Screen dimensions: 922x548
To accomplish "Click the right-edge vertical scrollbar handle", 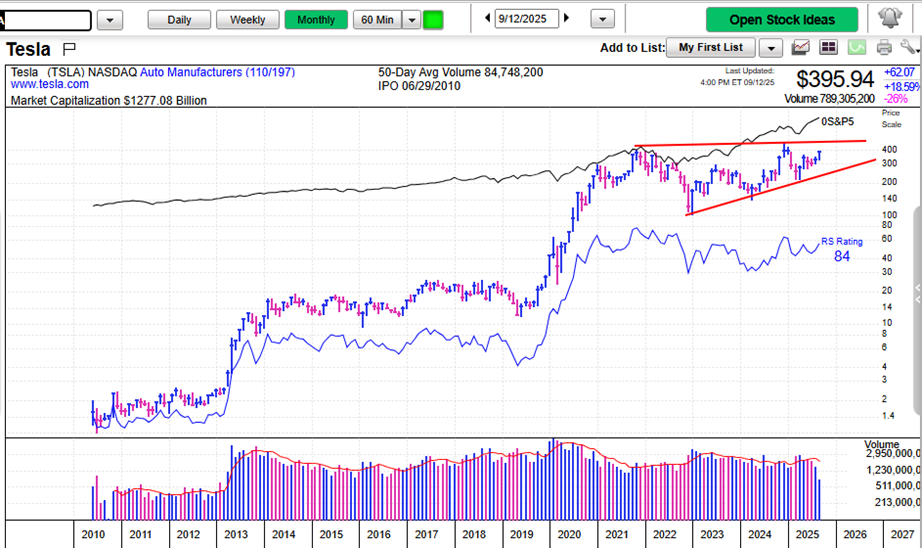I will click(x=917, y=311).
